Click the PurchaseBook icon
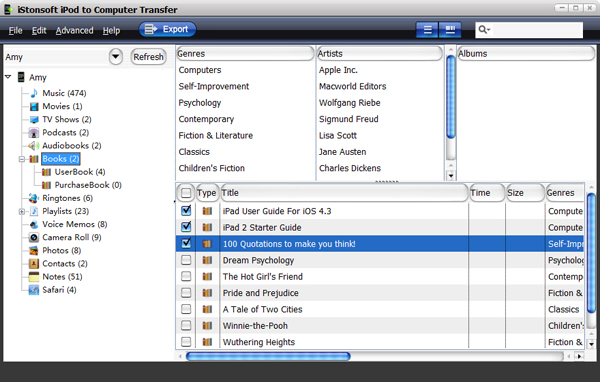The image size is (600, 382). (46, 185)
